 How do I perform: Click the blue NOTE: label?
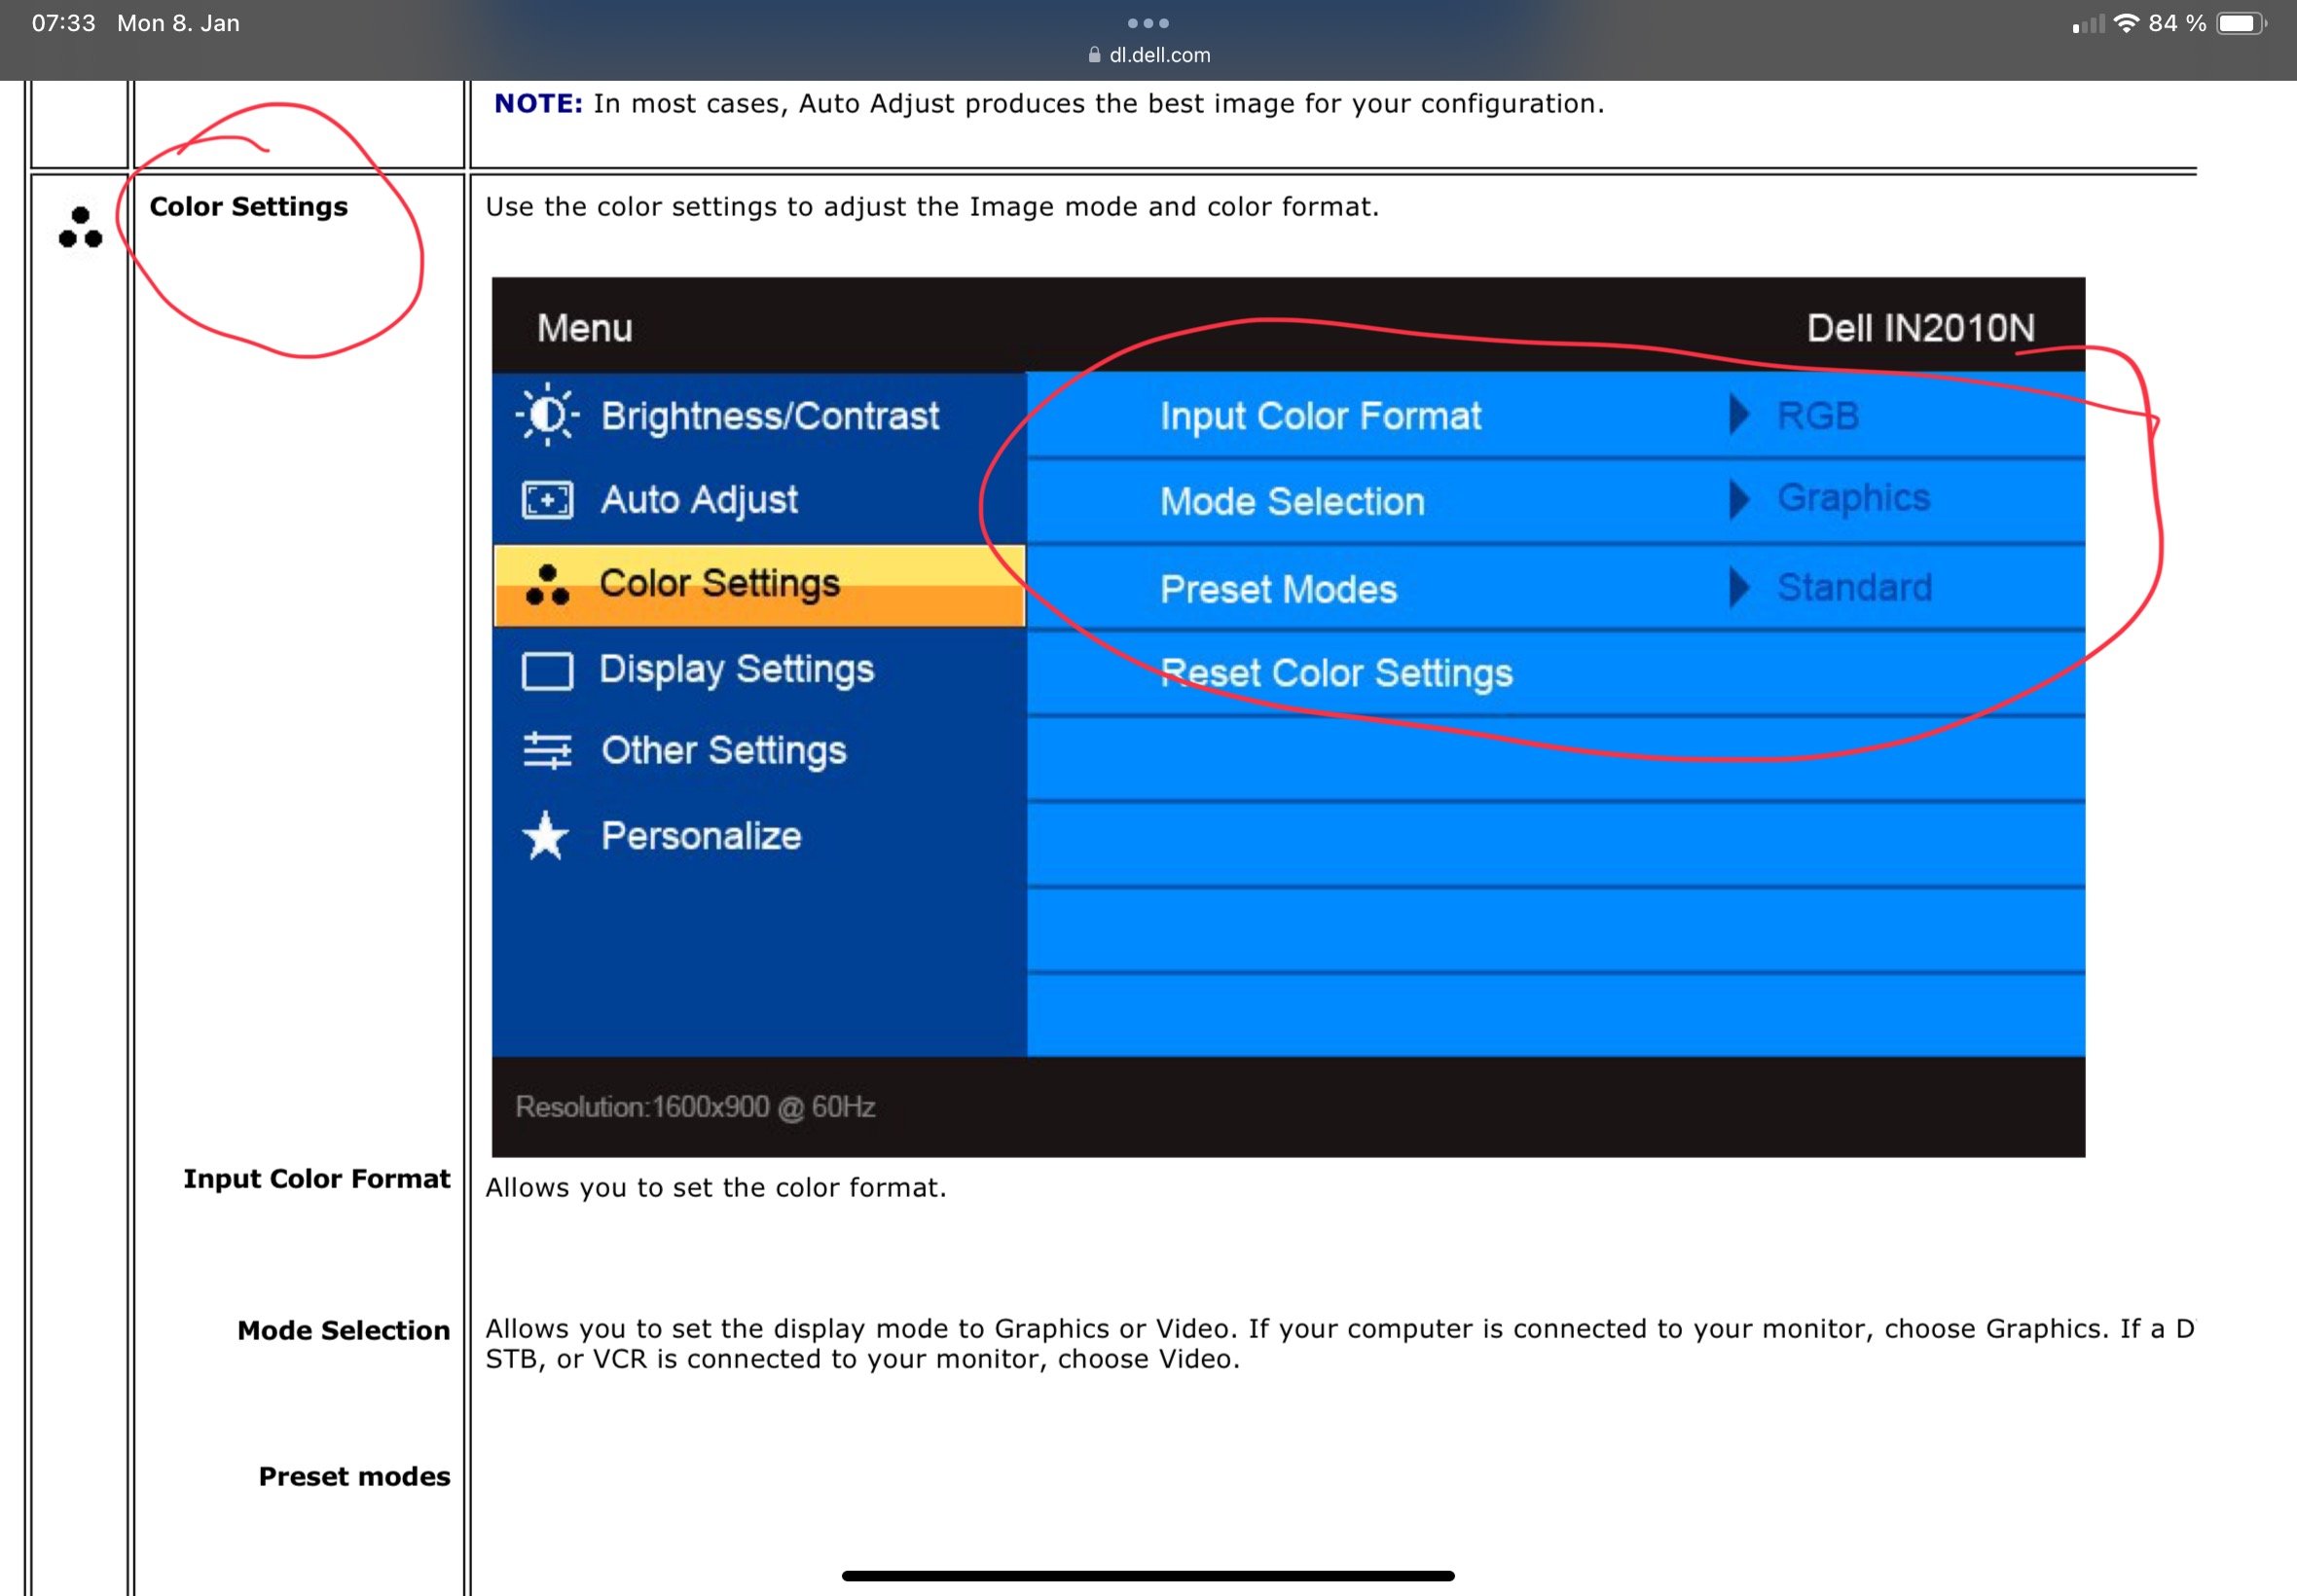tap(538, 104)
